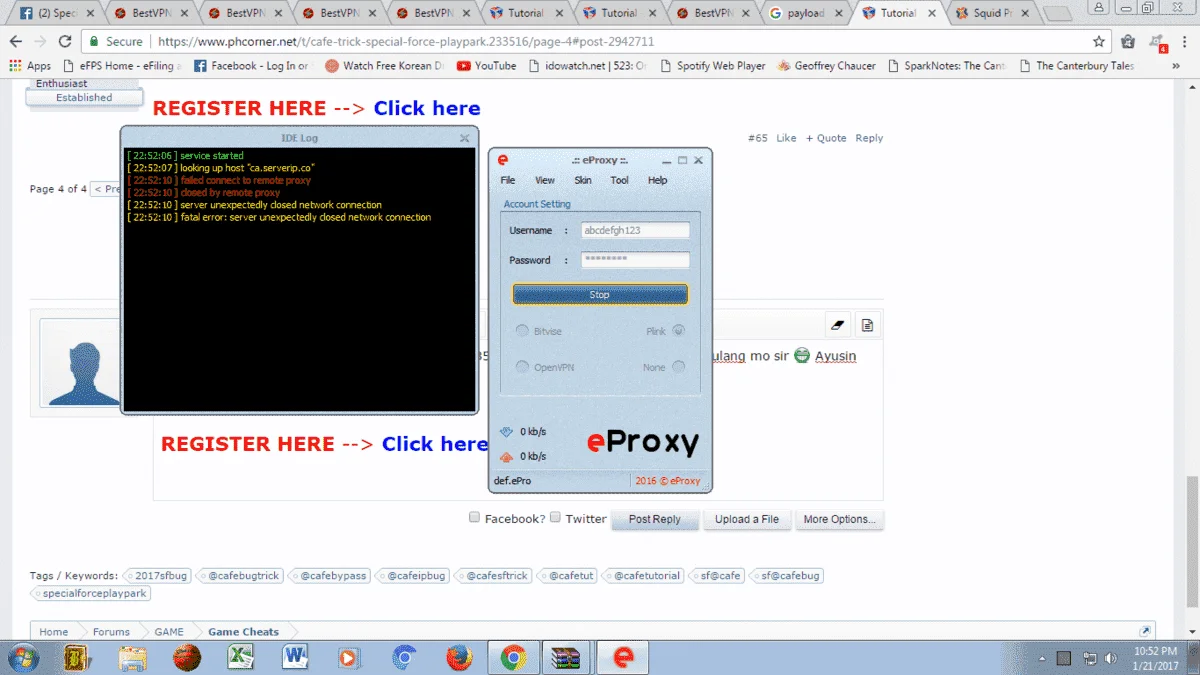The height and width of the screenshot is (675, 1200).
Task: Open media player taskbar icon
Action: click(349, 657)
